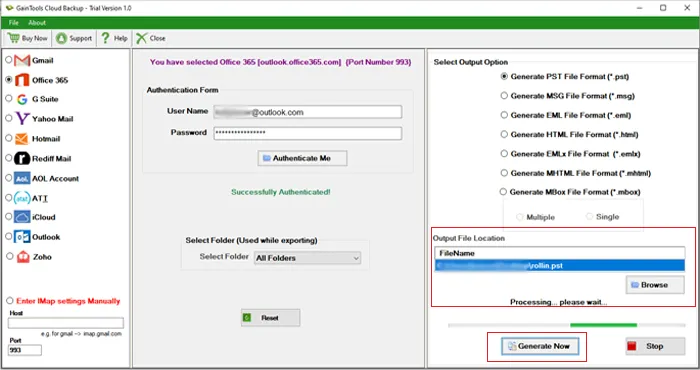Click the Browse button
Screen dimensions: 700x370
coord(655,285)
